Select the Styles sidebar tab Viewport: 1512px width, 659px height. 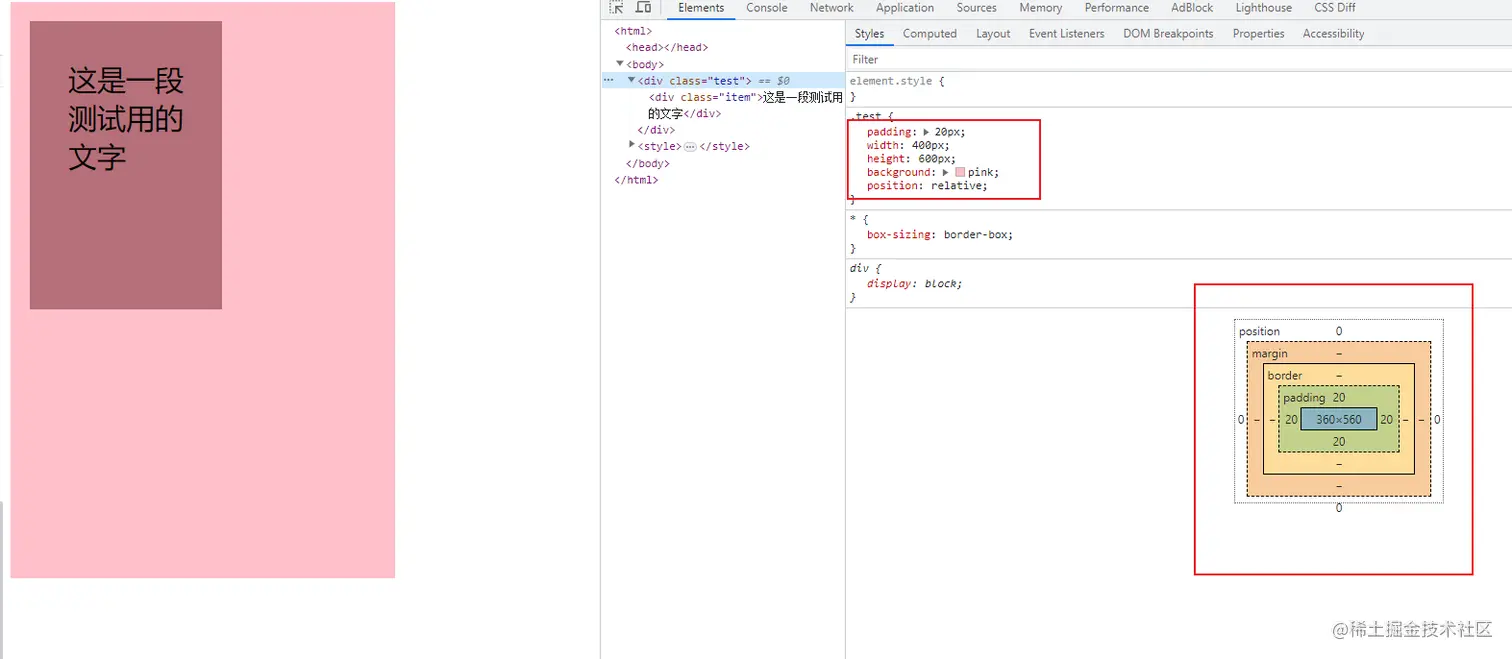tap(869, 34)
